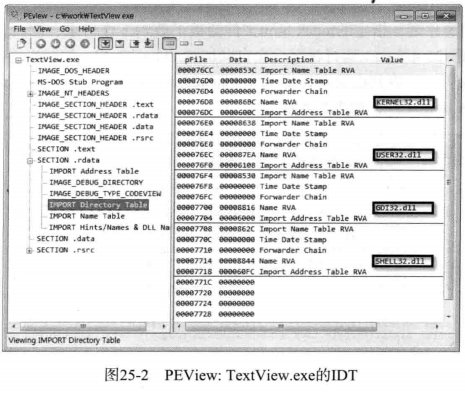Click the right arrow navigation icon

(85, 44)
